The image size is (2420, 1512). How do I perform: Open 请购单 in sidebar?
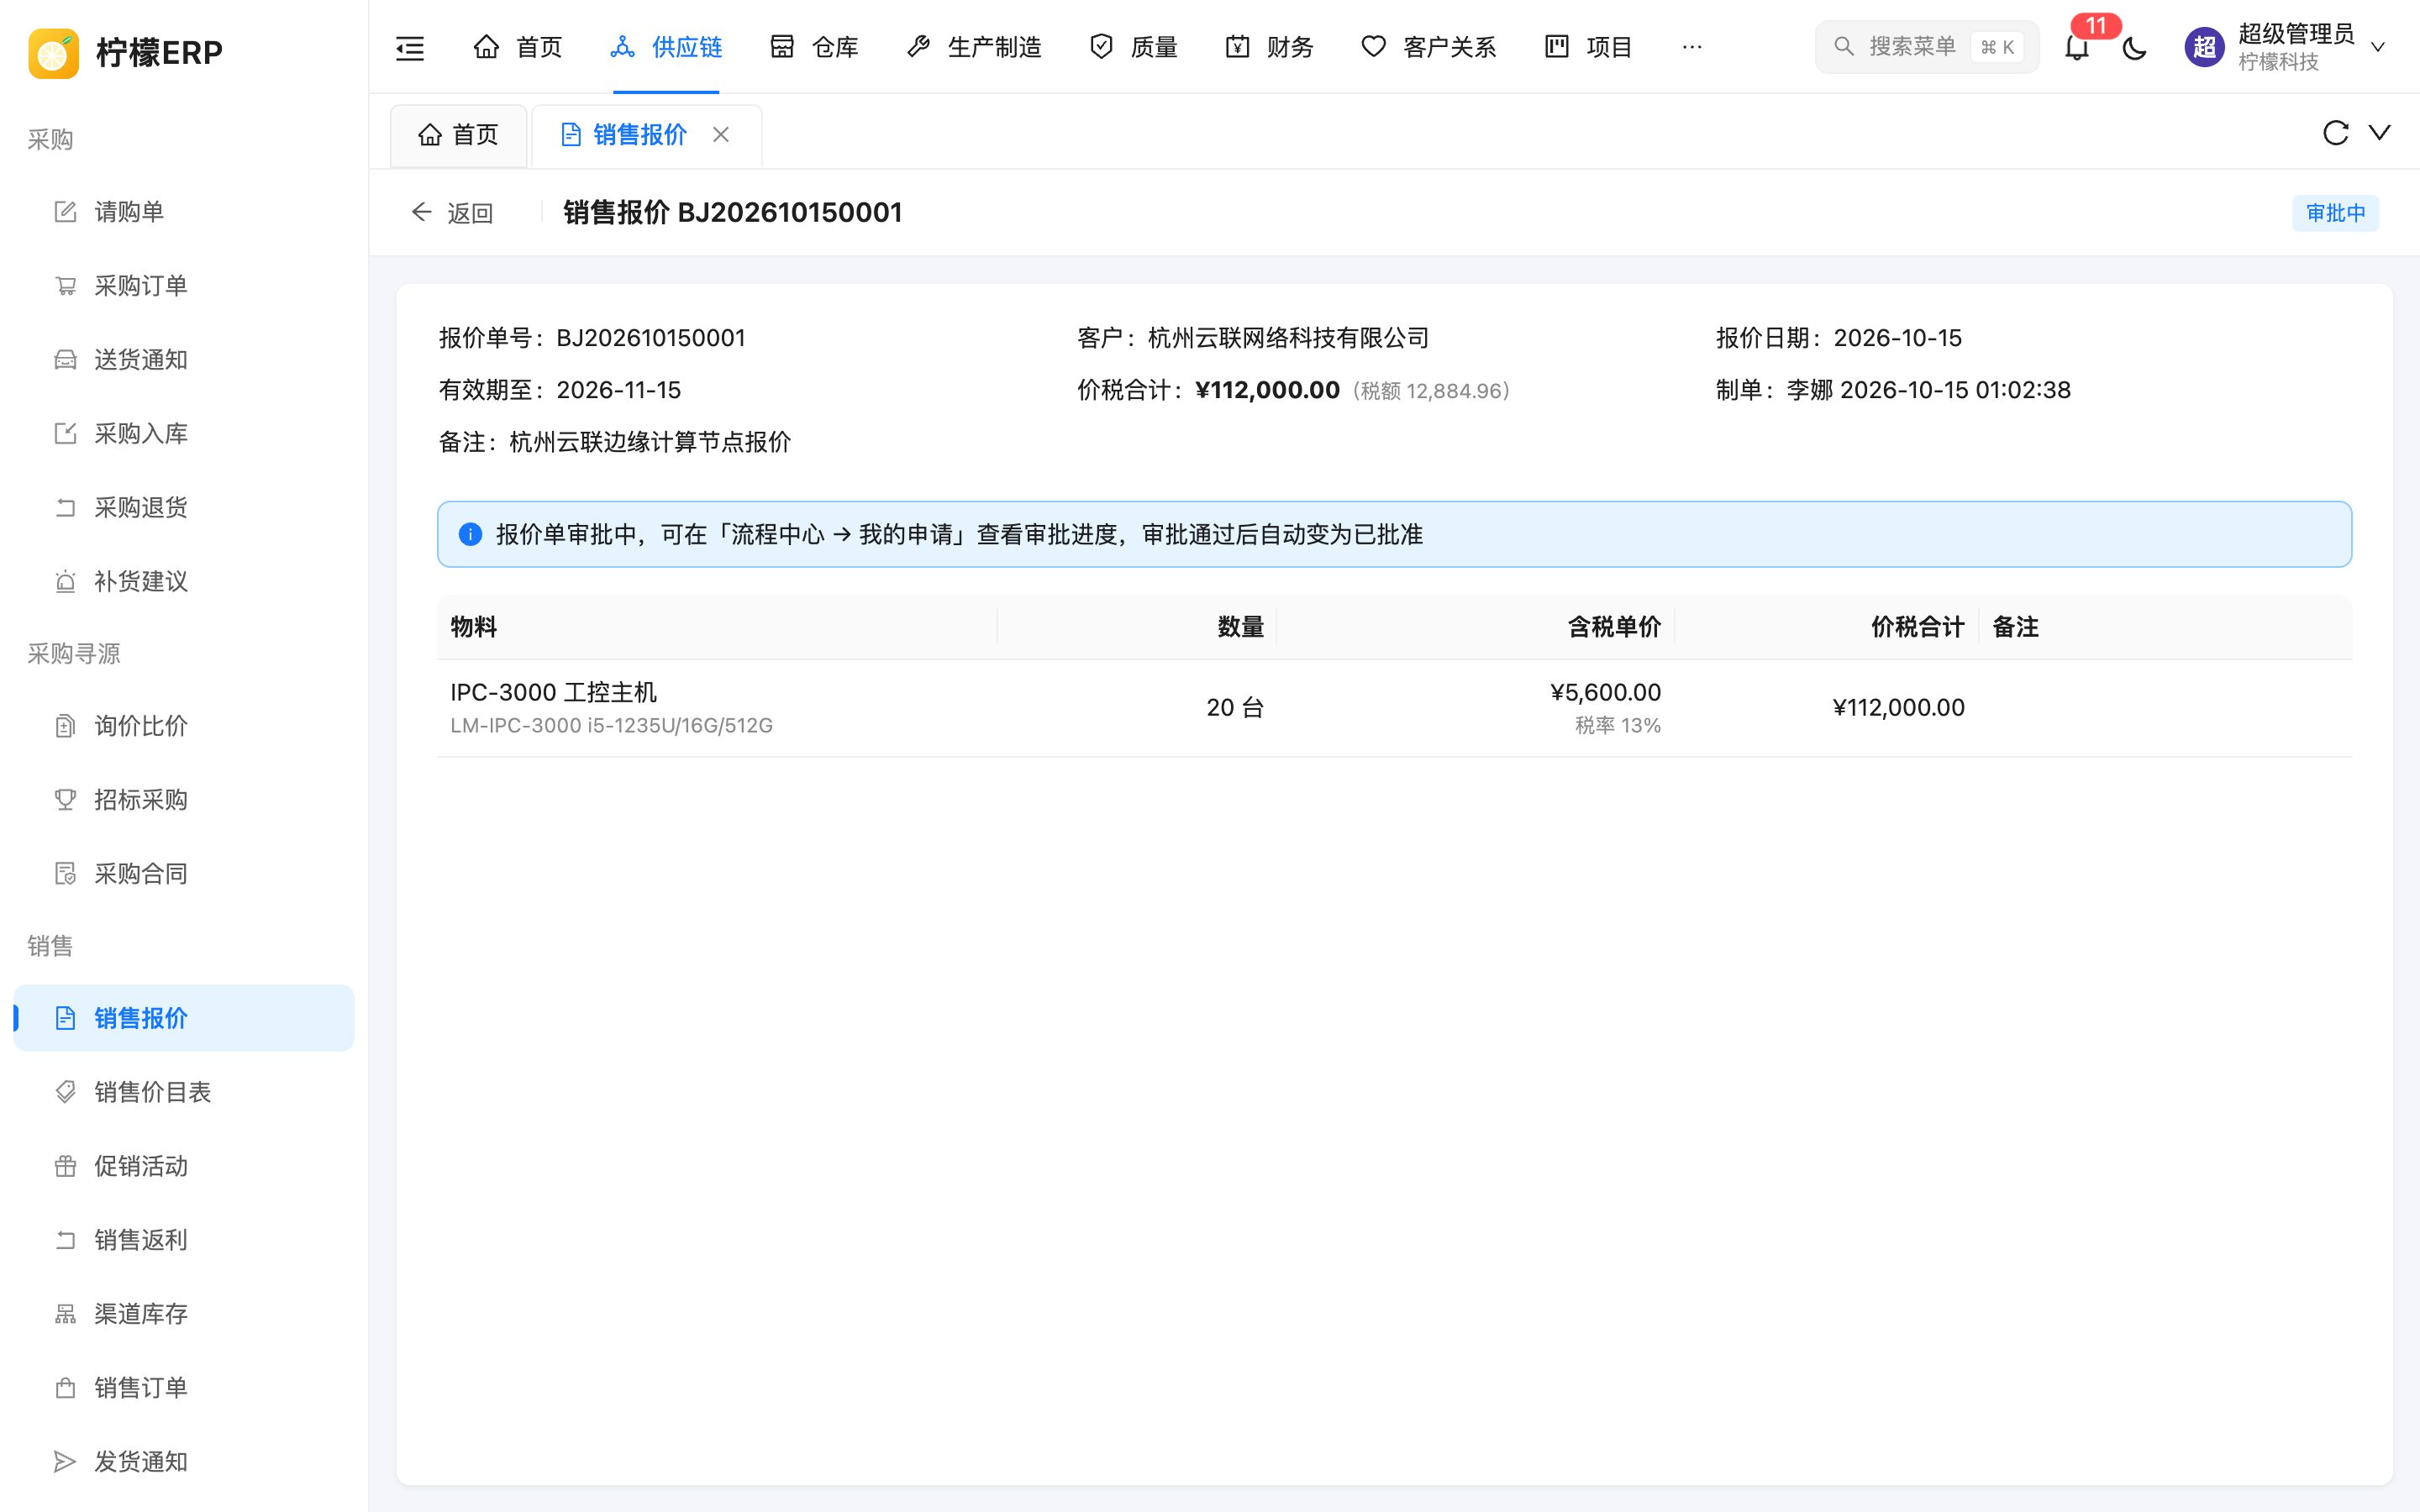pyautogui.click(x=184, y=212)
